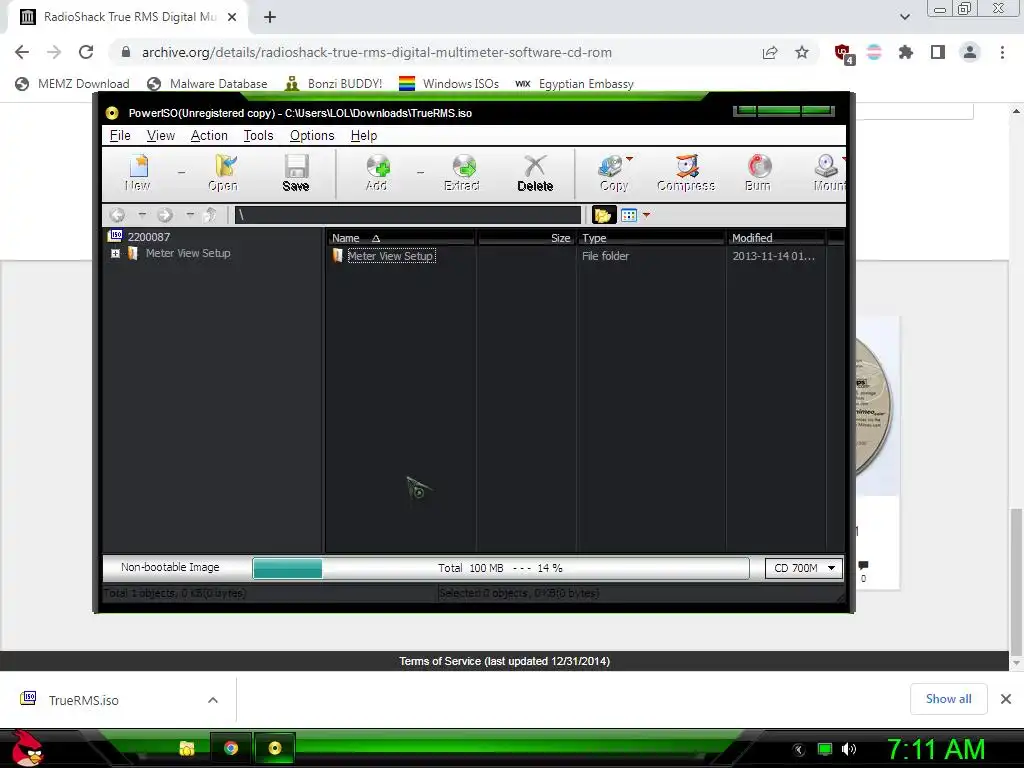
Task: Click the volume speaker tray icon
Action: pos(849,749)
